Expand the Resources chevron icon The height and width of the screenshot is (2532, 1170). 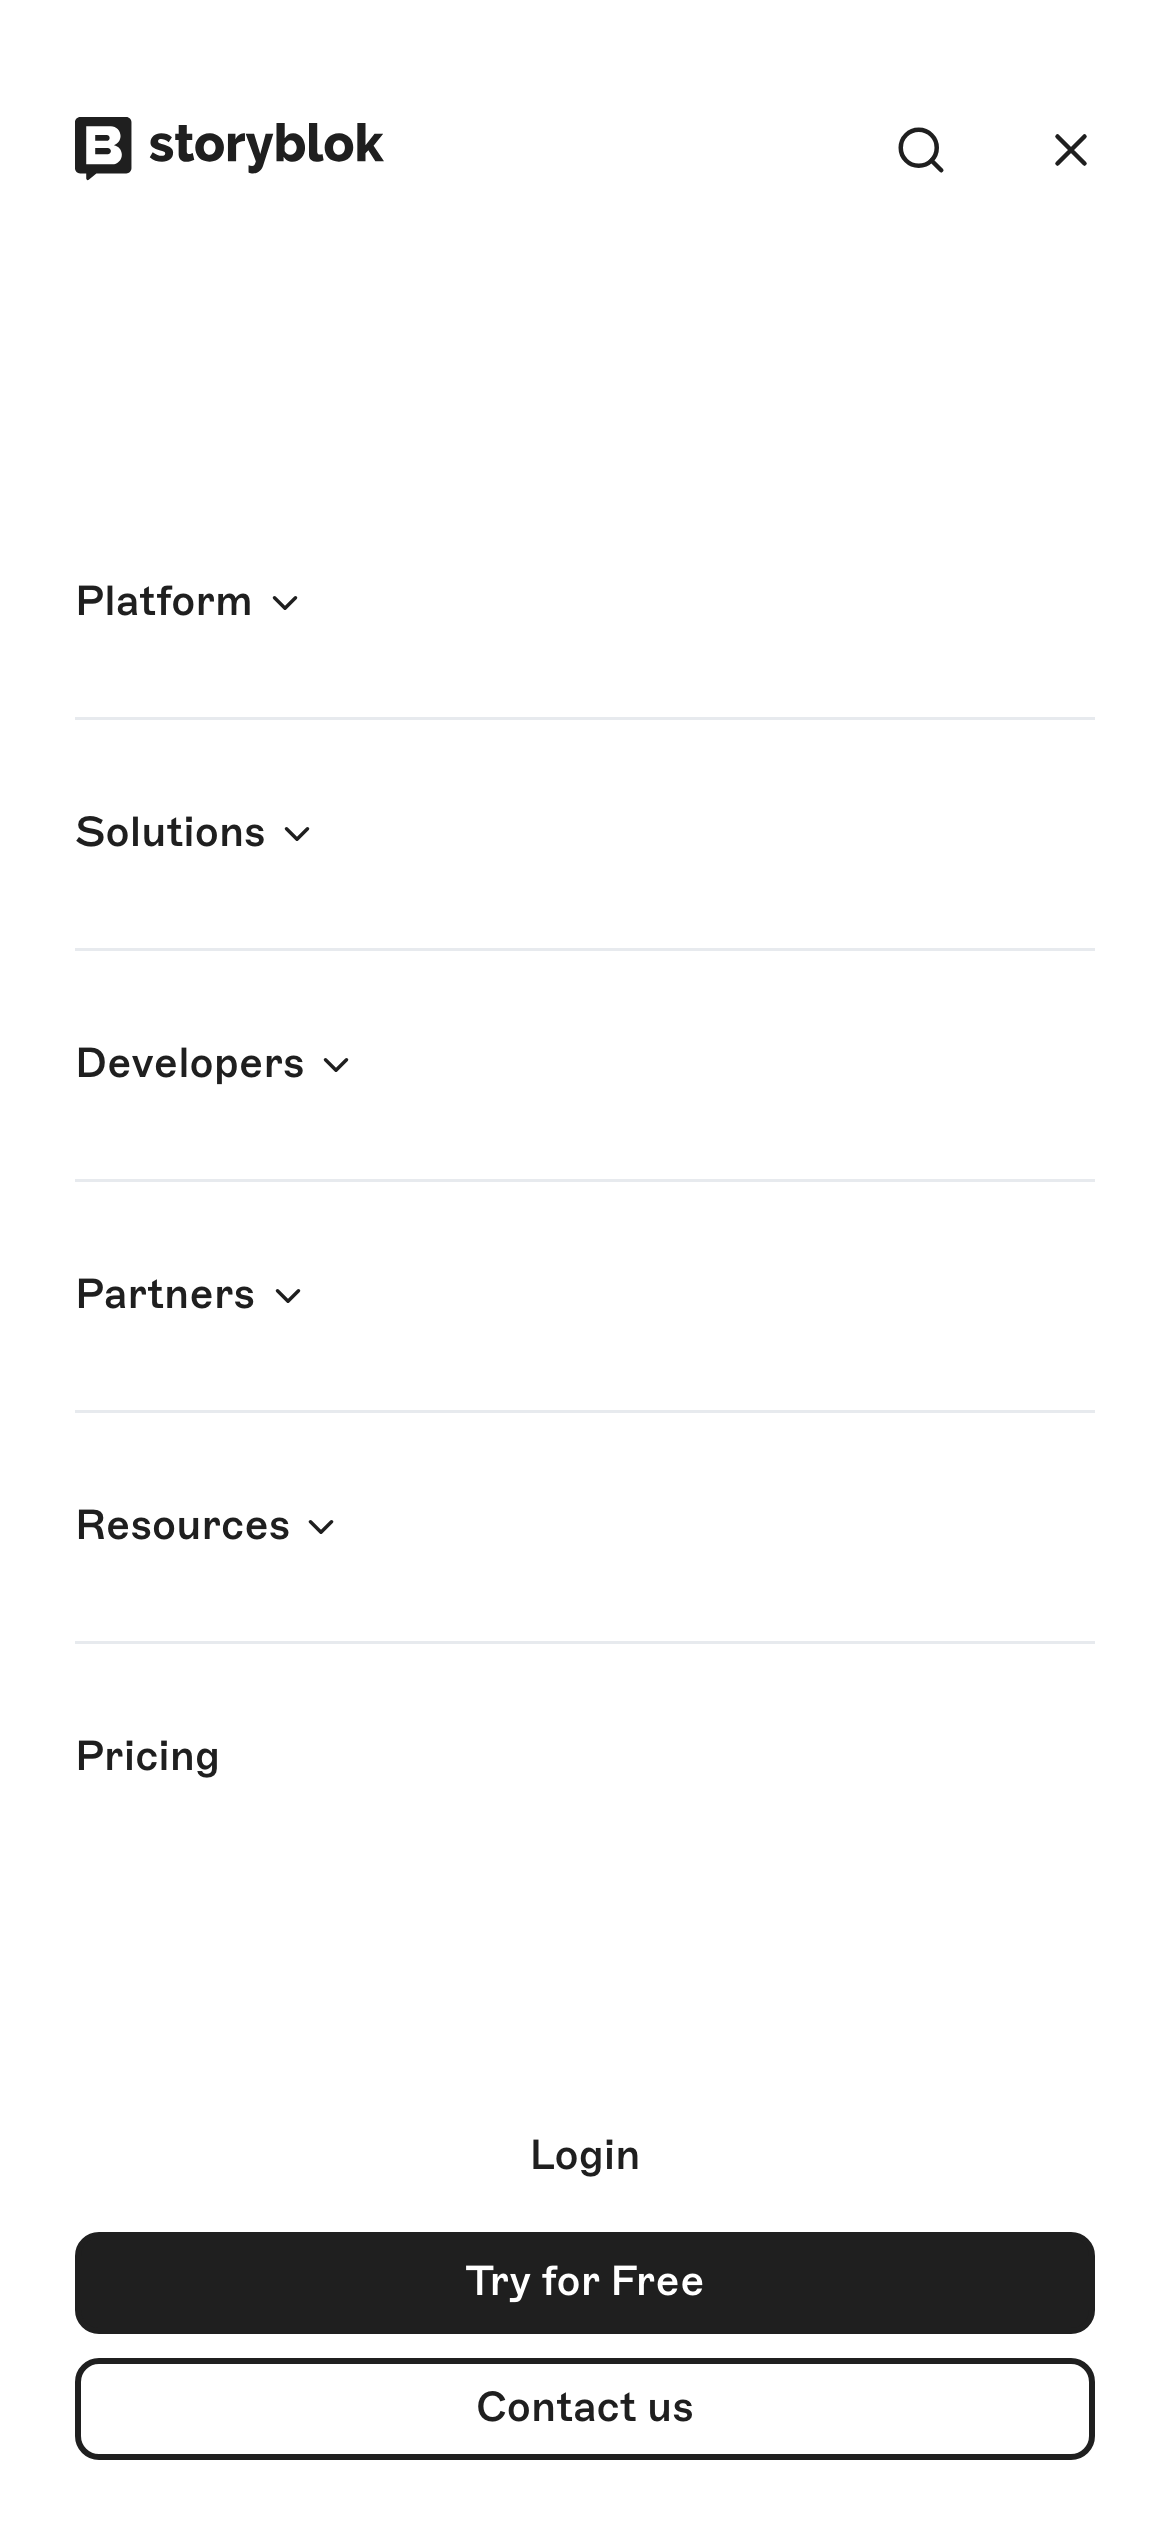(x=321, y=1527)
